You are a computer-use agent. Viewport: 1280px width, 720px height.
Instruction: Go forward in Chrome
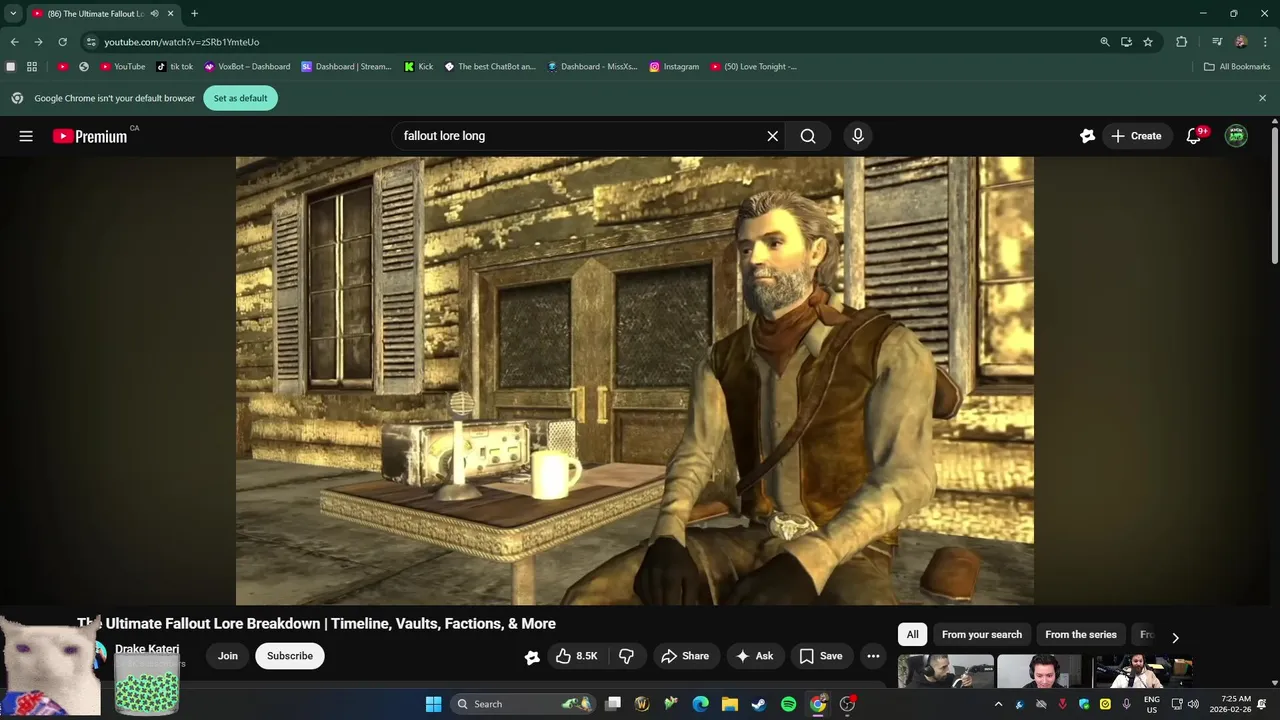coord(38,42)
